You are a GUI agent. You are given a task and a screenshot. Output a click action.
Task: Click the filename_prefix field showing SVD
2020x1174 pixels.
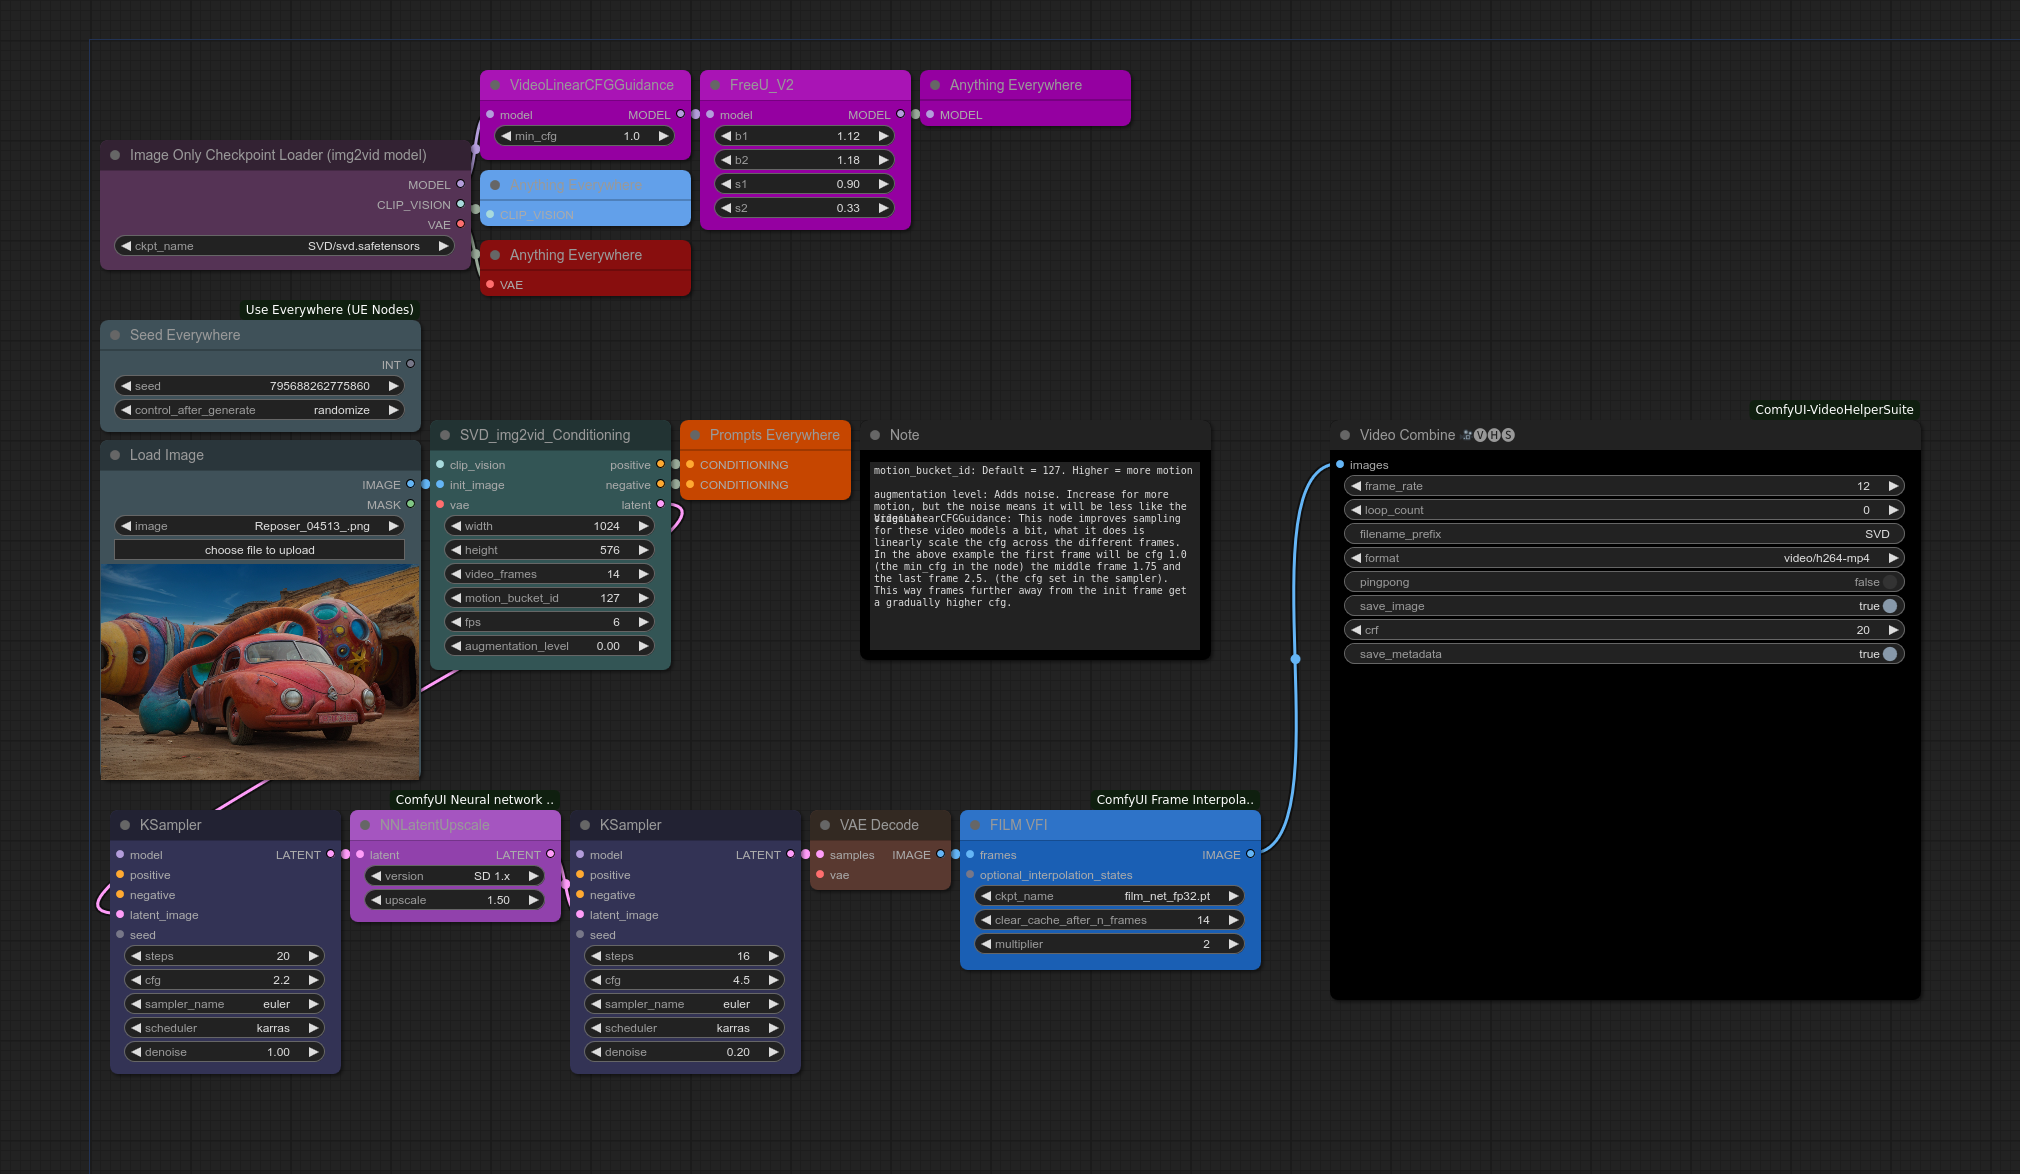(x=1624, y=534)
